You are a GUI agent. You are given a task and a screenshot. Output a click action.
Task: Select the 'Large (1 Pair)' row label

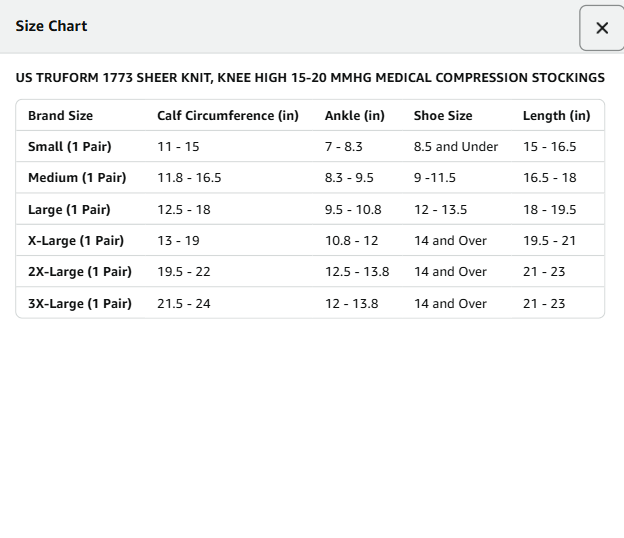pyautogui.click(x=69, y=210)
